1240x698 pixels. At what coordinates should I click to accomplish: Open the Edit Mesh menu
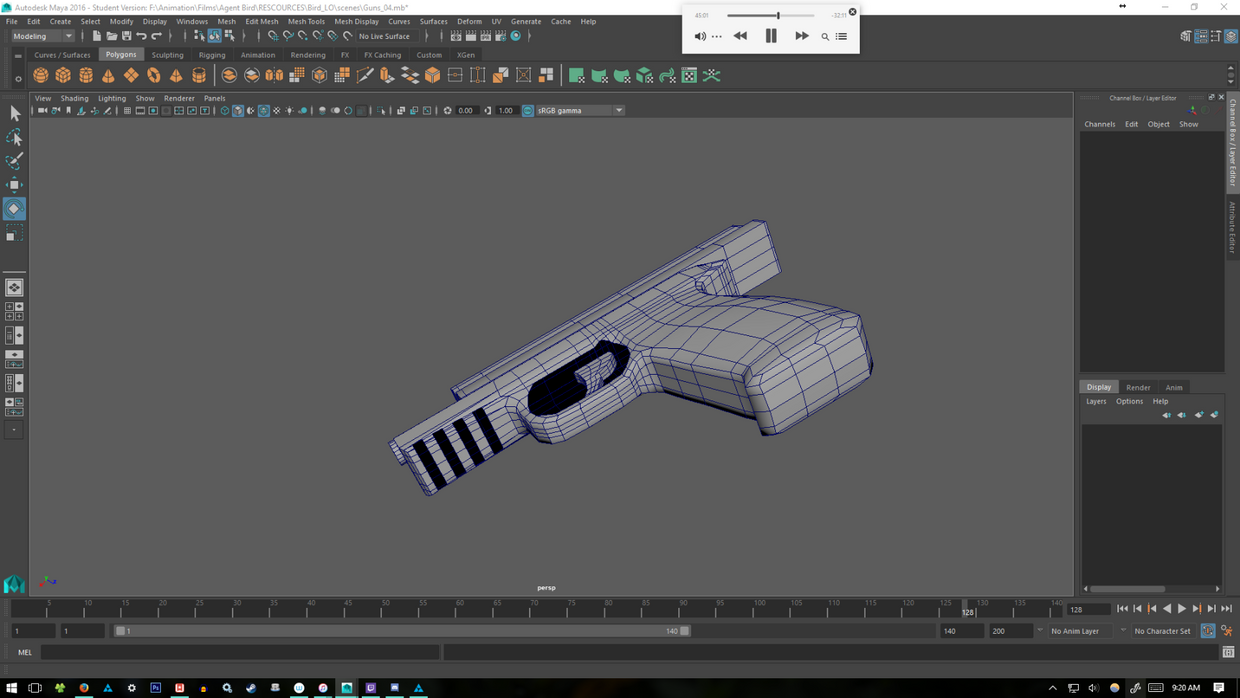pyautogui.click(x=262, y=21)
